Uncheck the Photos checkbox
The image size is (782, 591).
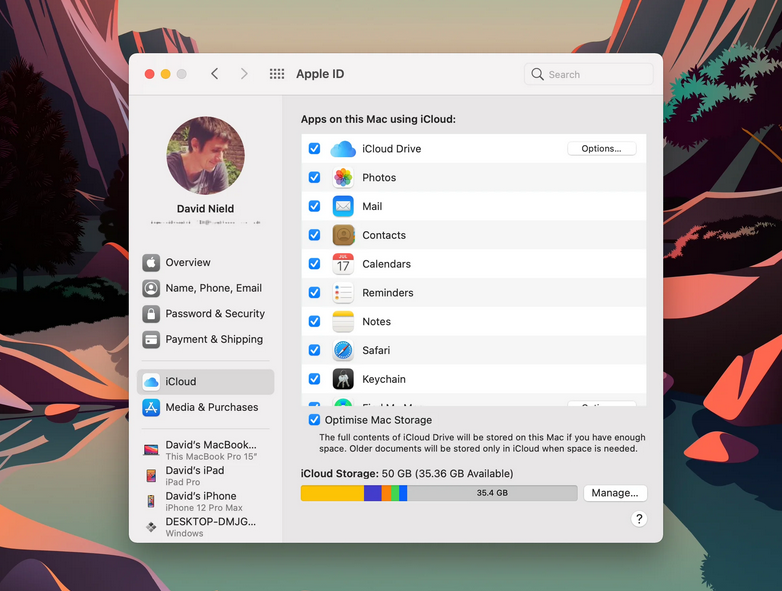[314, 178]
